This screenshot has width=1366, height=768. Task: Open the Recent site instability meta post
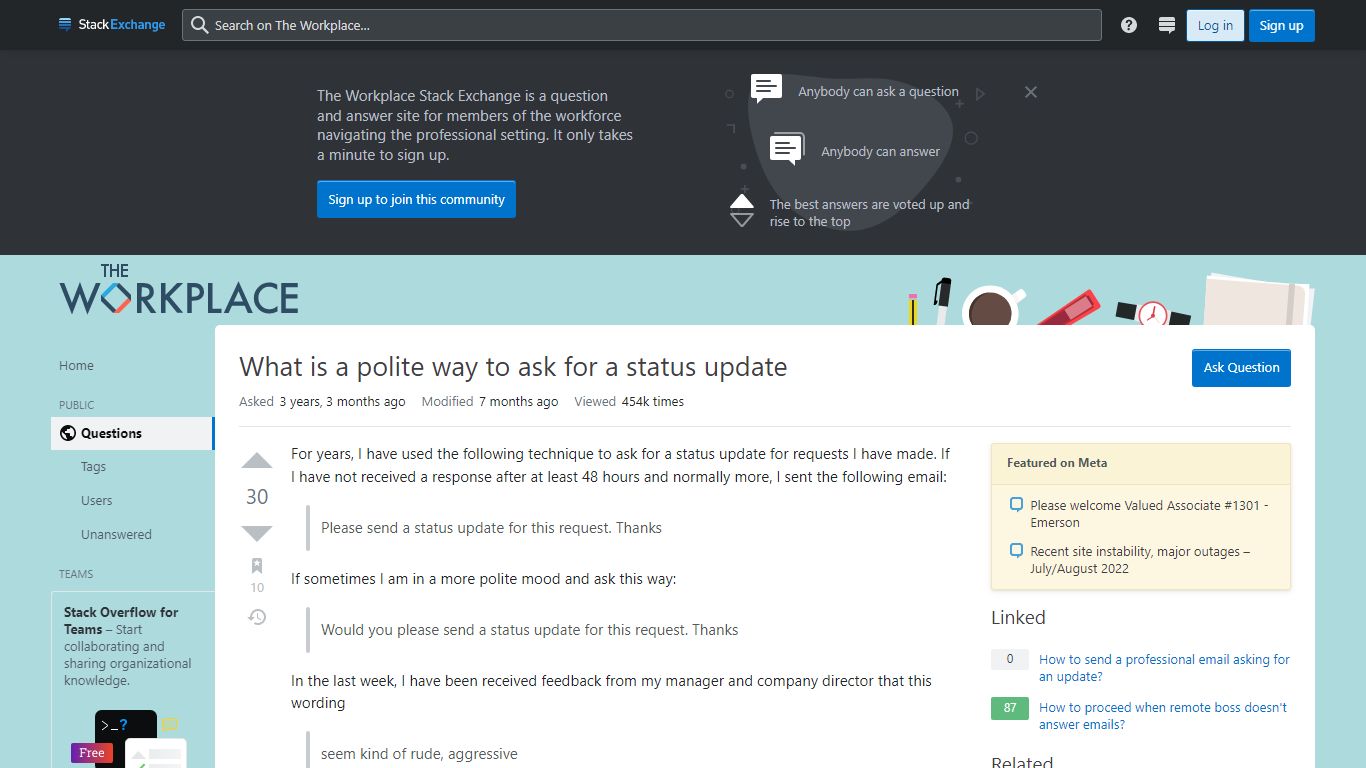pyautogui.click(x=1140, y=559)
